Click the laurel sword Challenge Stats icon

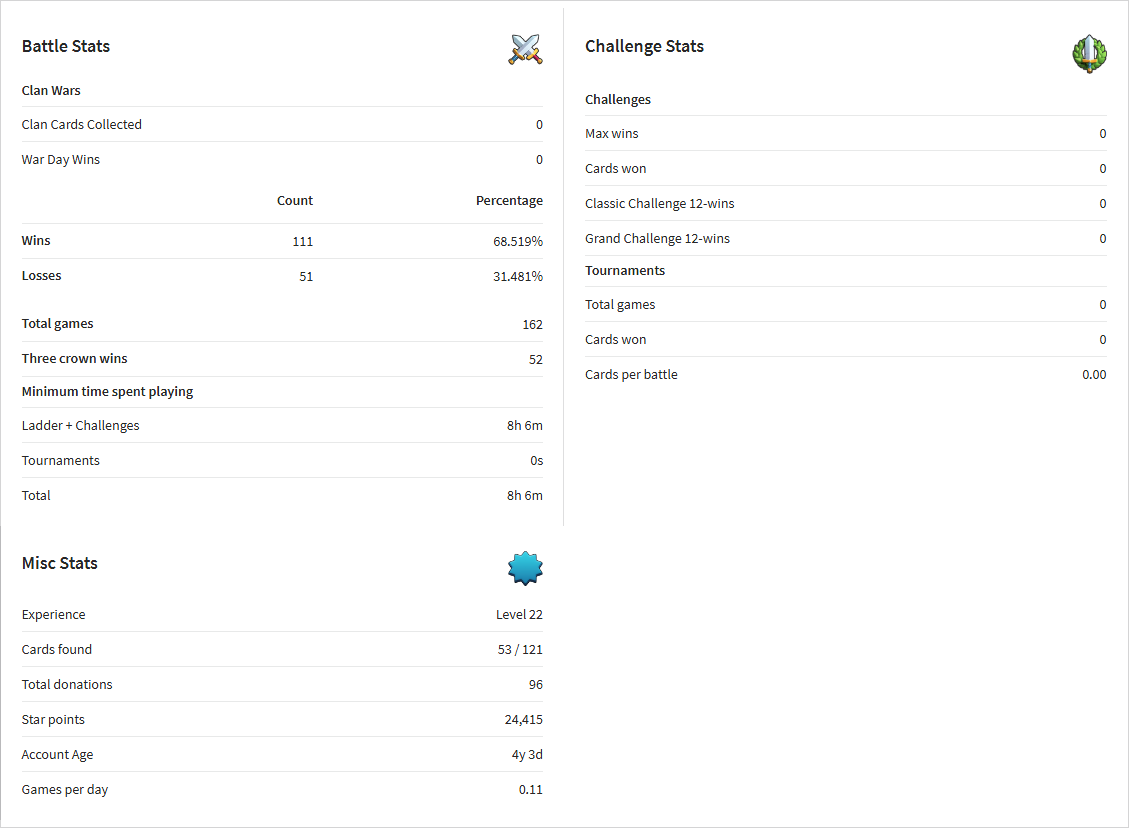click(1089, 54)
